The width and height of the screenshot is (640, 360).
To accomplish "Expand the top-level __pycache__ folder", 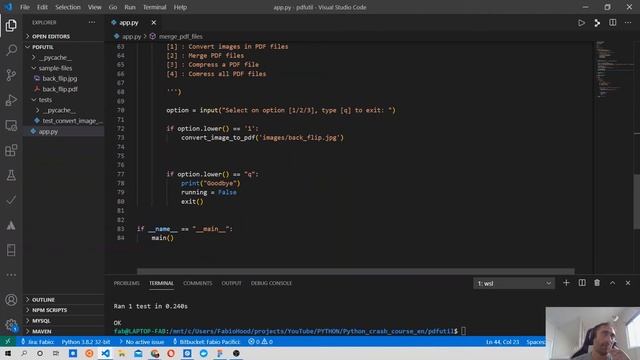I will [64, 58].
